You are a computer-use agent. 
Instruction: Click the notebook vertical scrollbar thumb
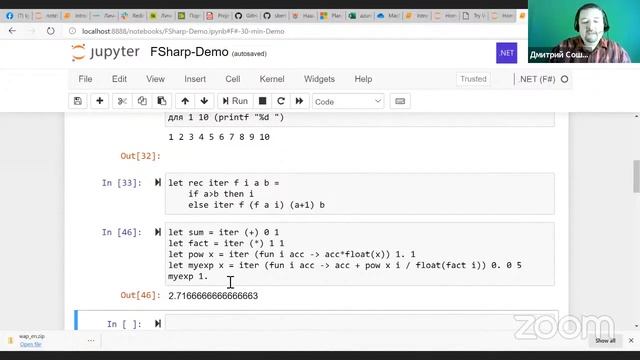click(636, 176)
